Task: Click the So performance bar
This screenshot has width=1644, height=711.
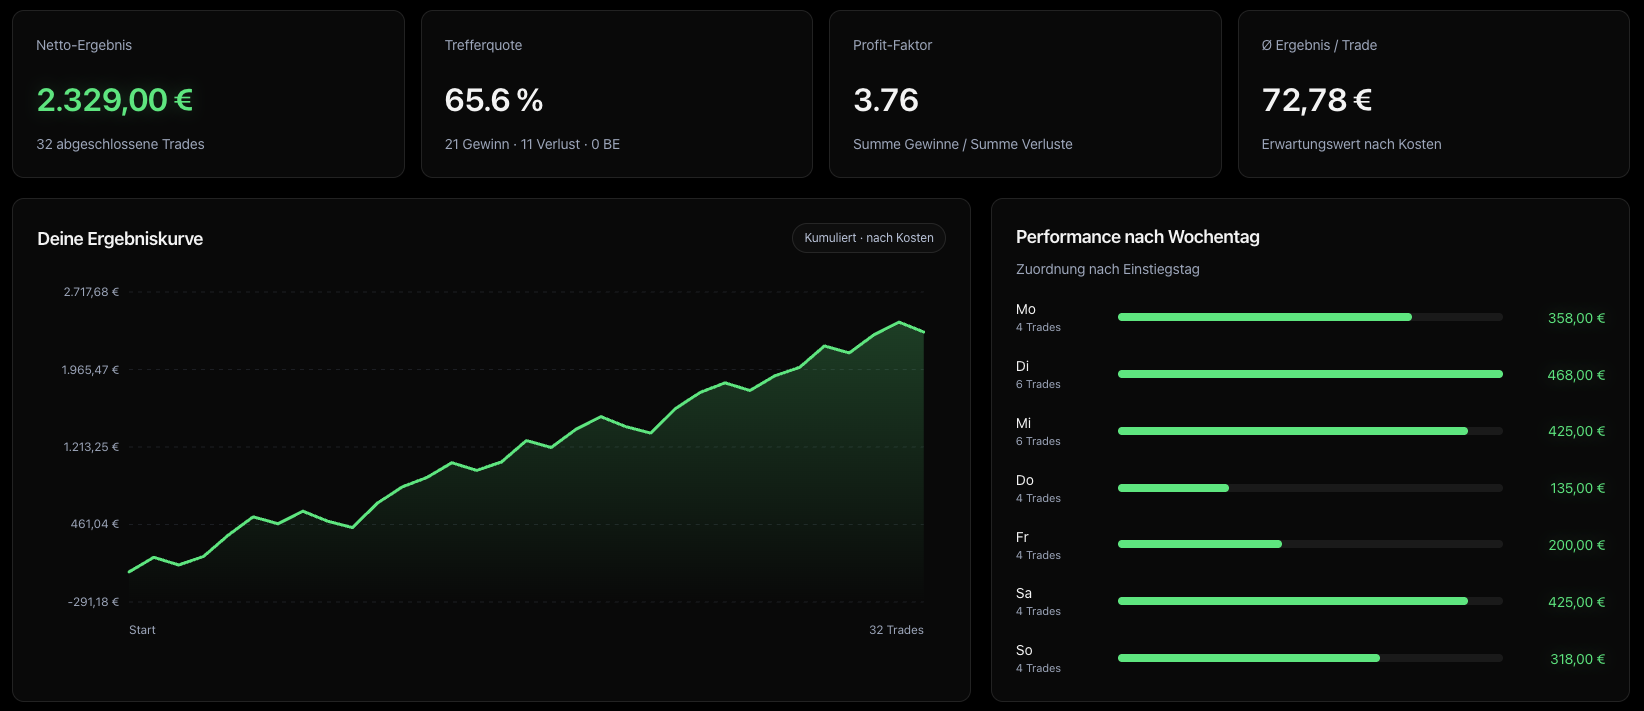Action: point(1310,658)
